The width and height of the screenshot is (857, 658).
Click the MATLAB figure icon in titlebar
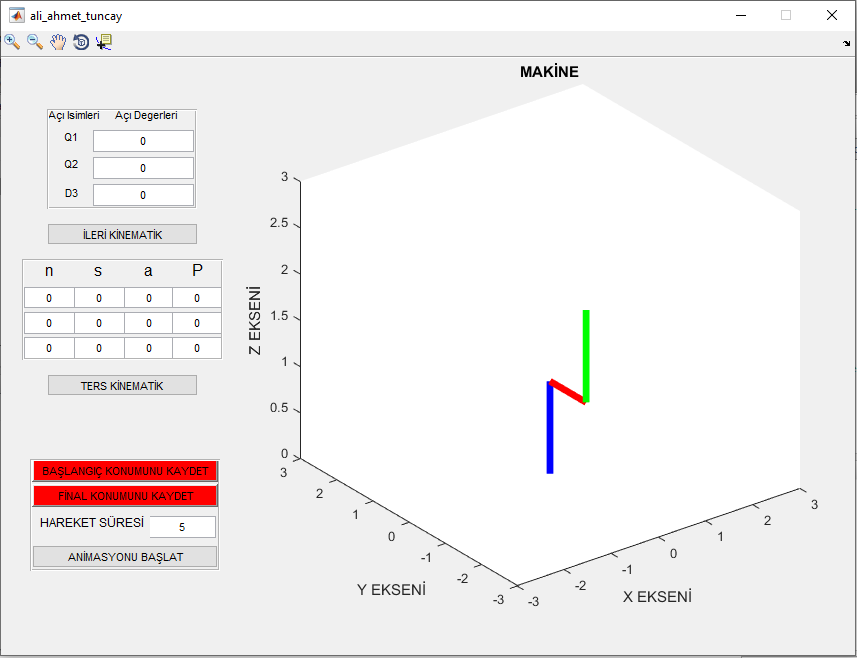pyautogui.click(x=14, y=15)
